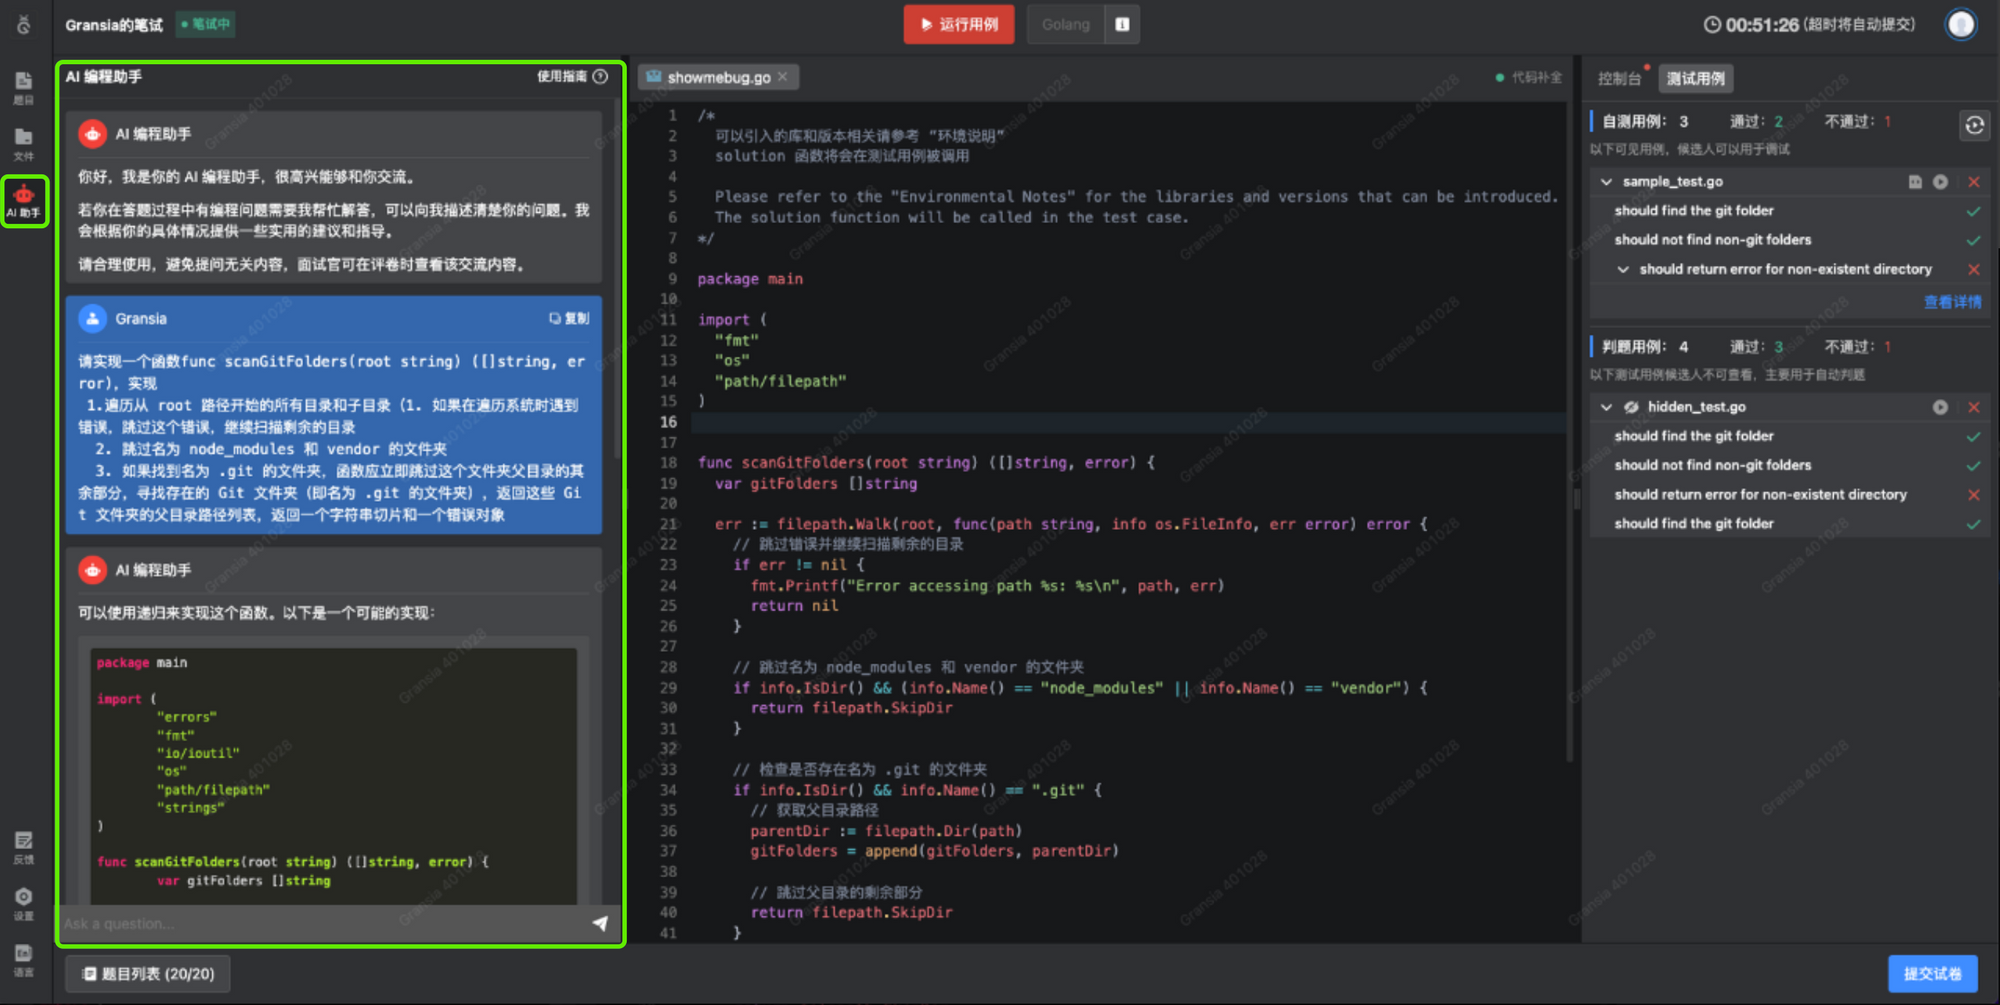The width and height of the screenshot is (2000, 1005).
Task: Toggle the 代码补全 code completion indicator
Action: 1528,77
